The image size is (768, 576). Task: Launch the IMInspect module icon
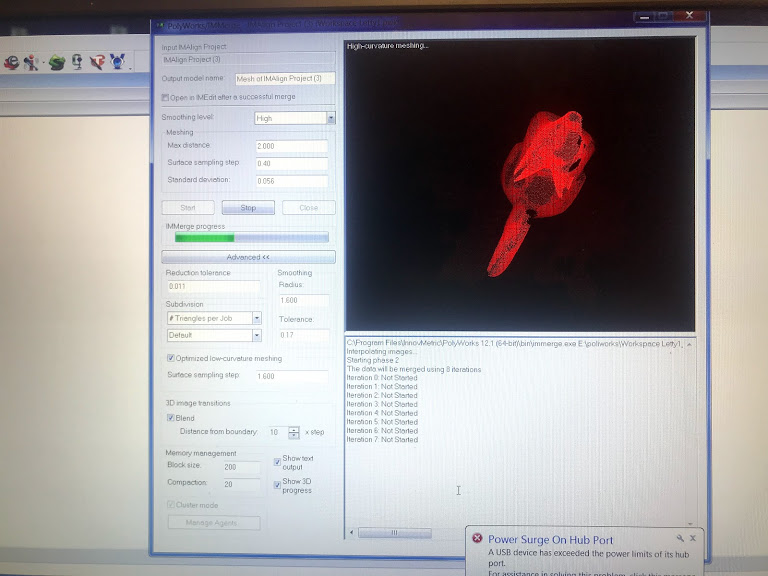click(x=31, y=62)
